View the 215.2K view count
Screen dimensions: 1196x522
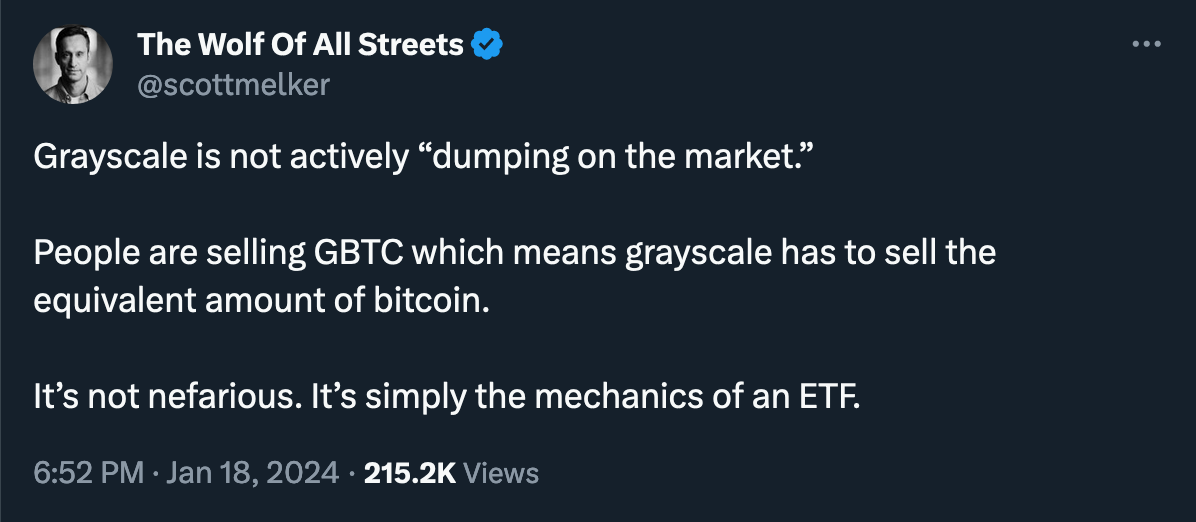[x=410, y=474]
